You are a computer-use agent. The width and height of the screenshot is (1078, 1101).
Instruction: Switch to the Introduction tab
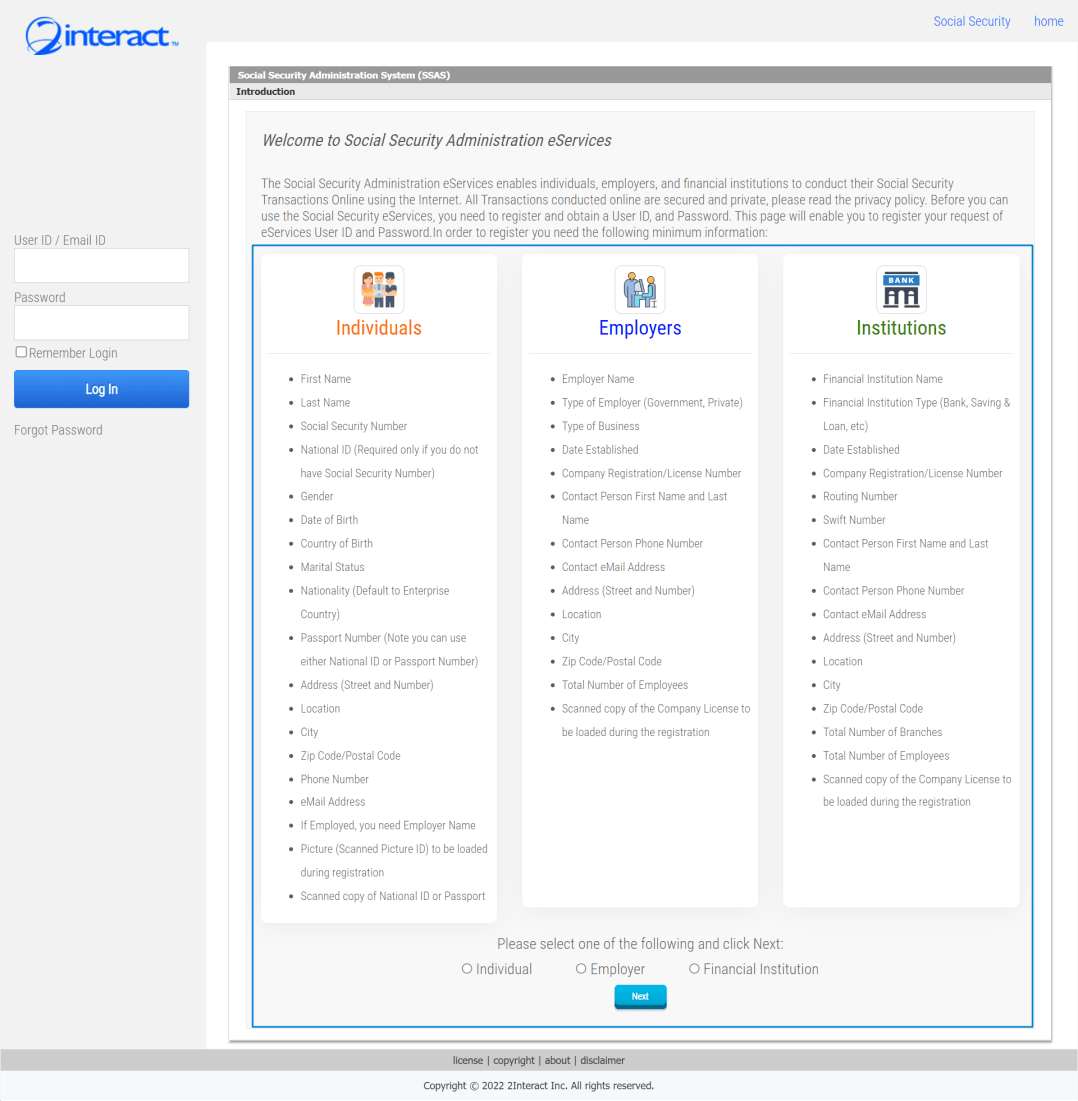tap(265, 91)
